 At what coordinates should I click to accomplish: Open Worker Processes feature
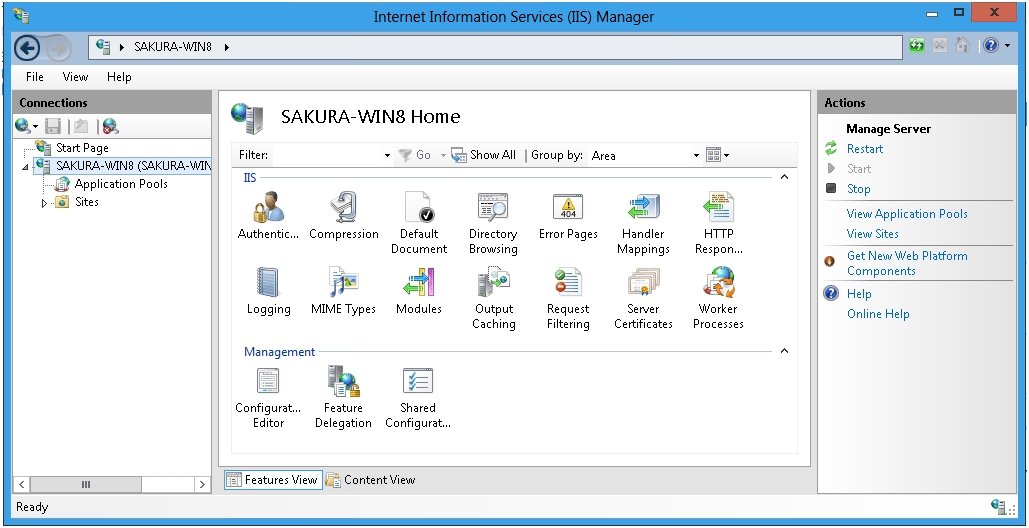coord(719,299)
